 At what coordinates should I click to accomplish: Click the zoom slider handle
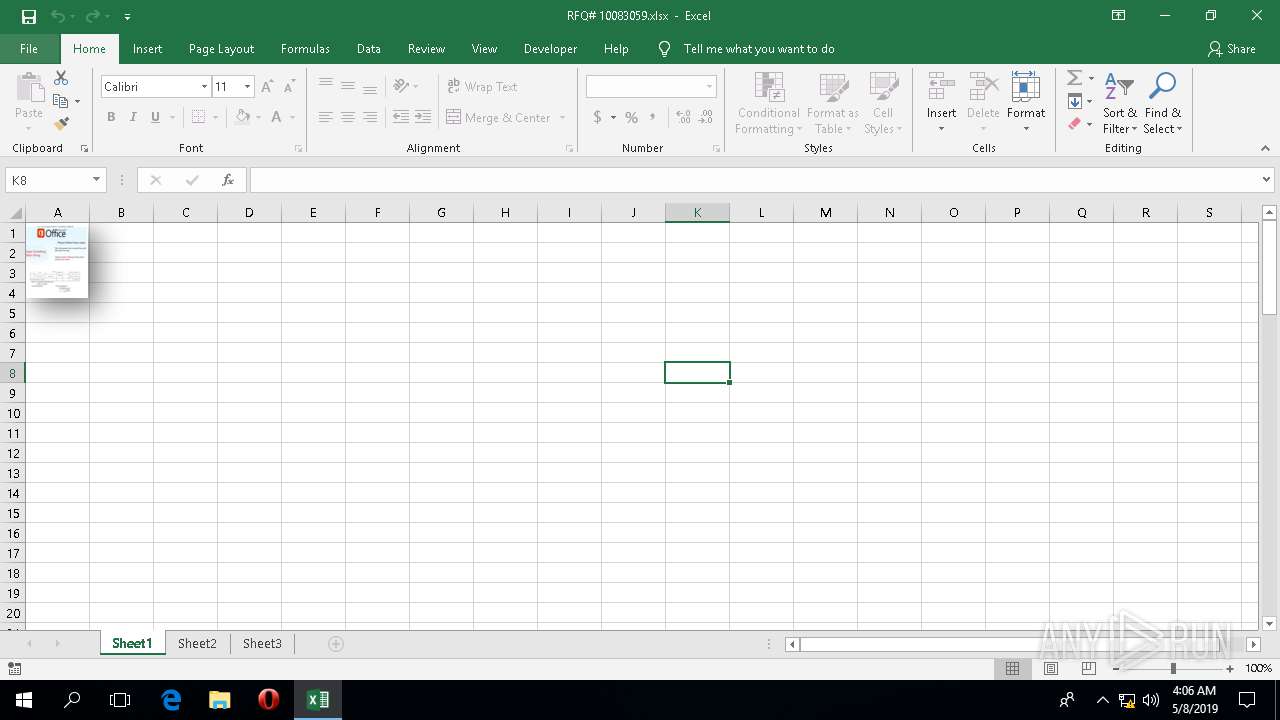pyautogui.click(x=1173, y=668)
